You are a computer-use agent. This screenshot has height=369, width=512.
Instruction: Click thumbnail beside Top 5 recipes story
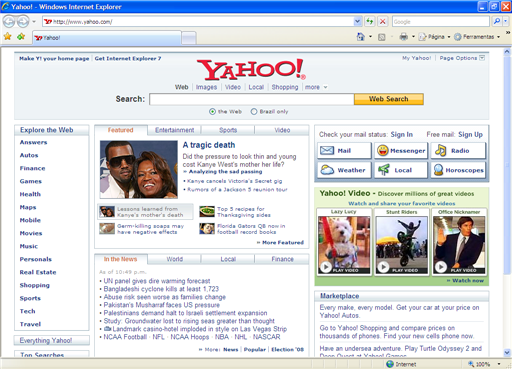point(207,212)
